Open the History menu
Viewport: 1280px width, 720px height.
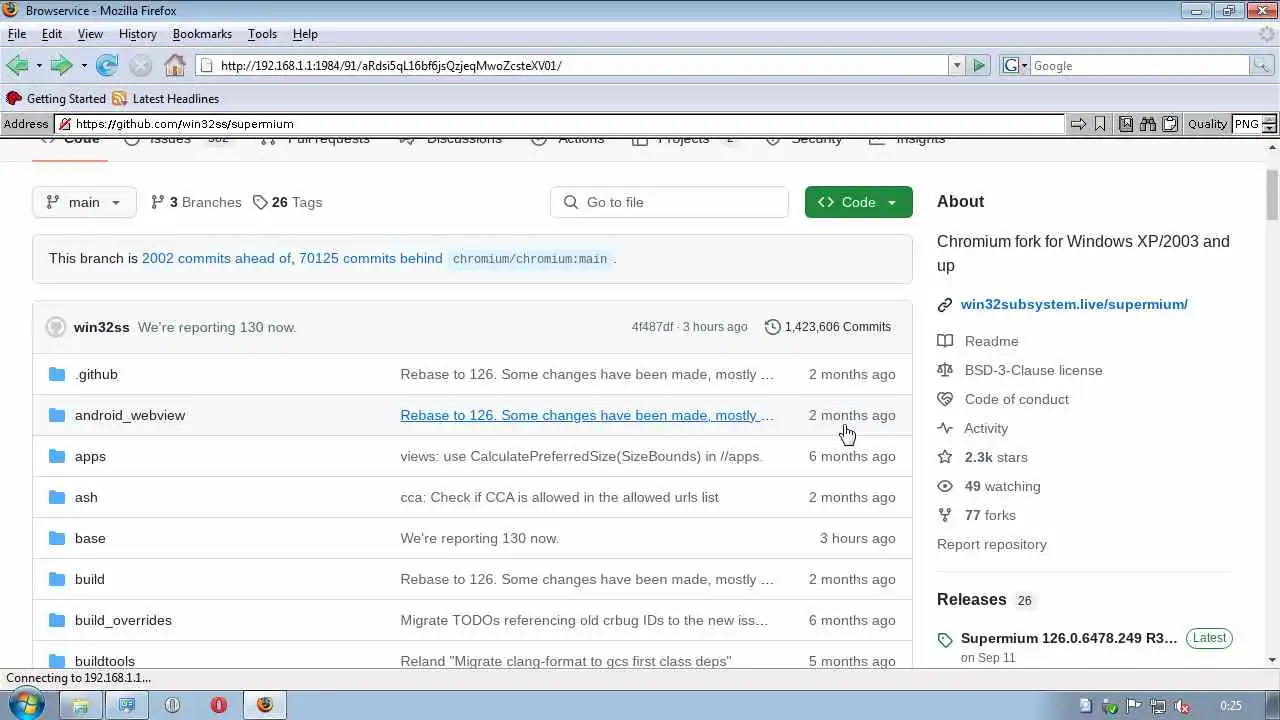pos(138,34)
